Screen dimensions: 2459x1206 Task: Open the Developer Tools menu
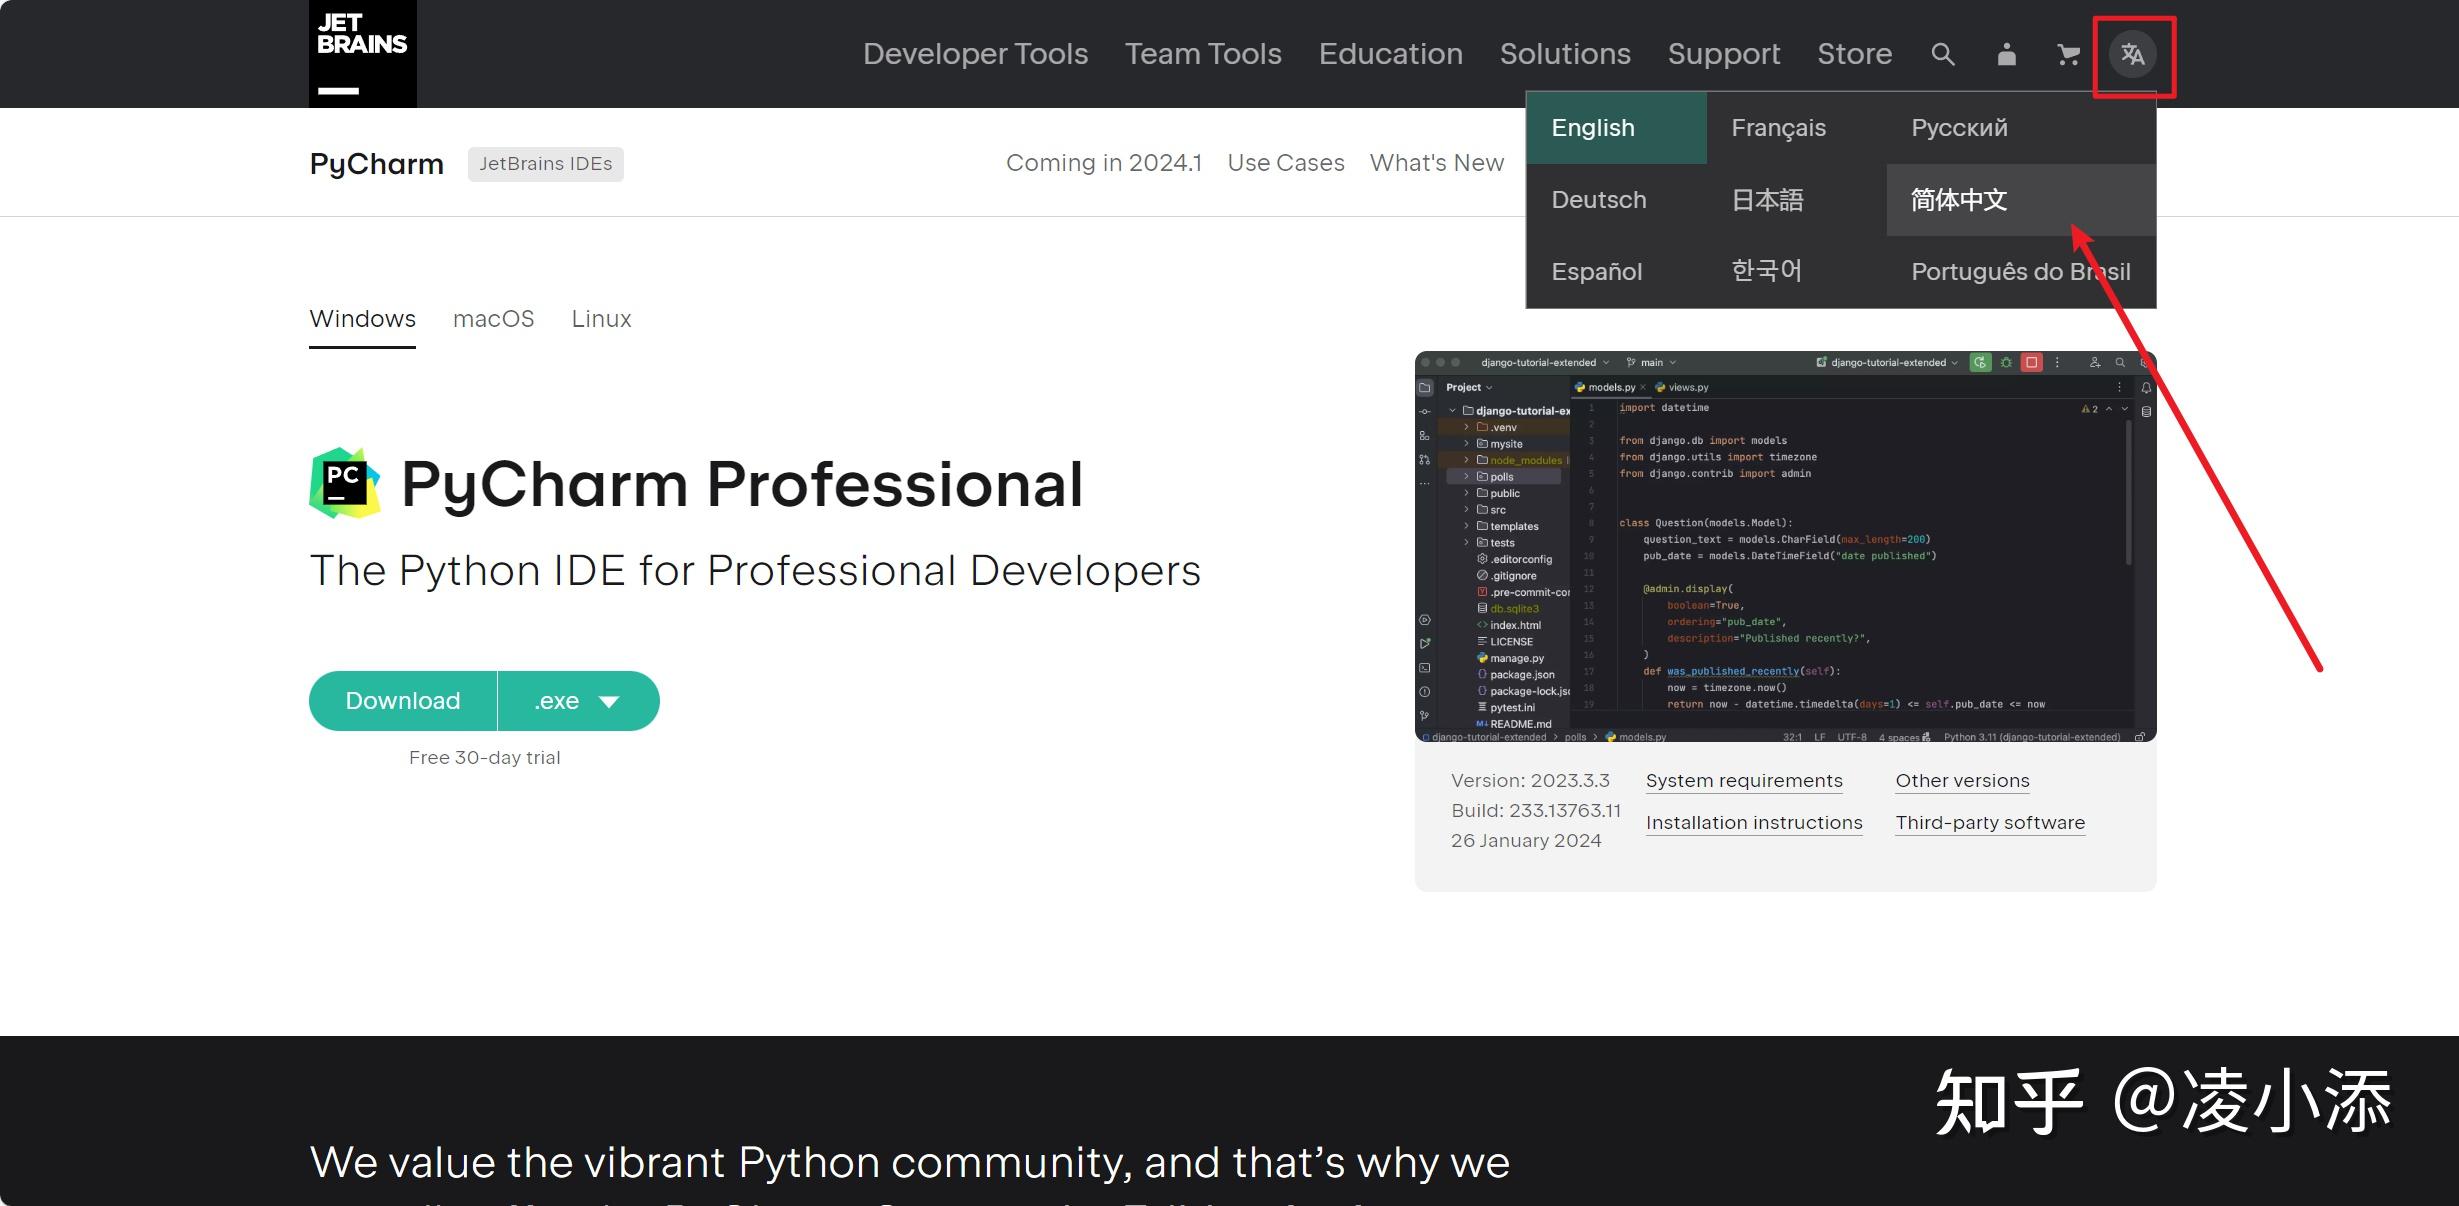pos(975,54)
